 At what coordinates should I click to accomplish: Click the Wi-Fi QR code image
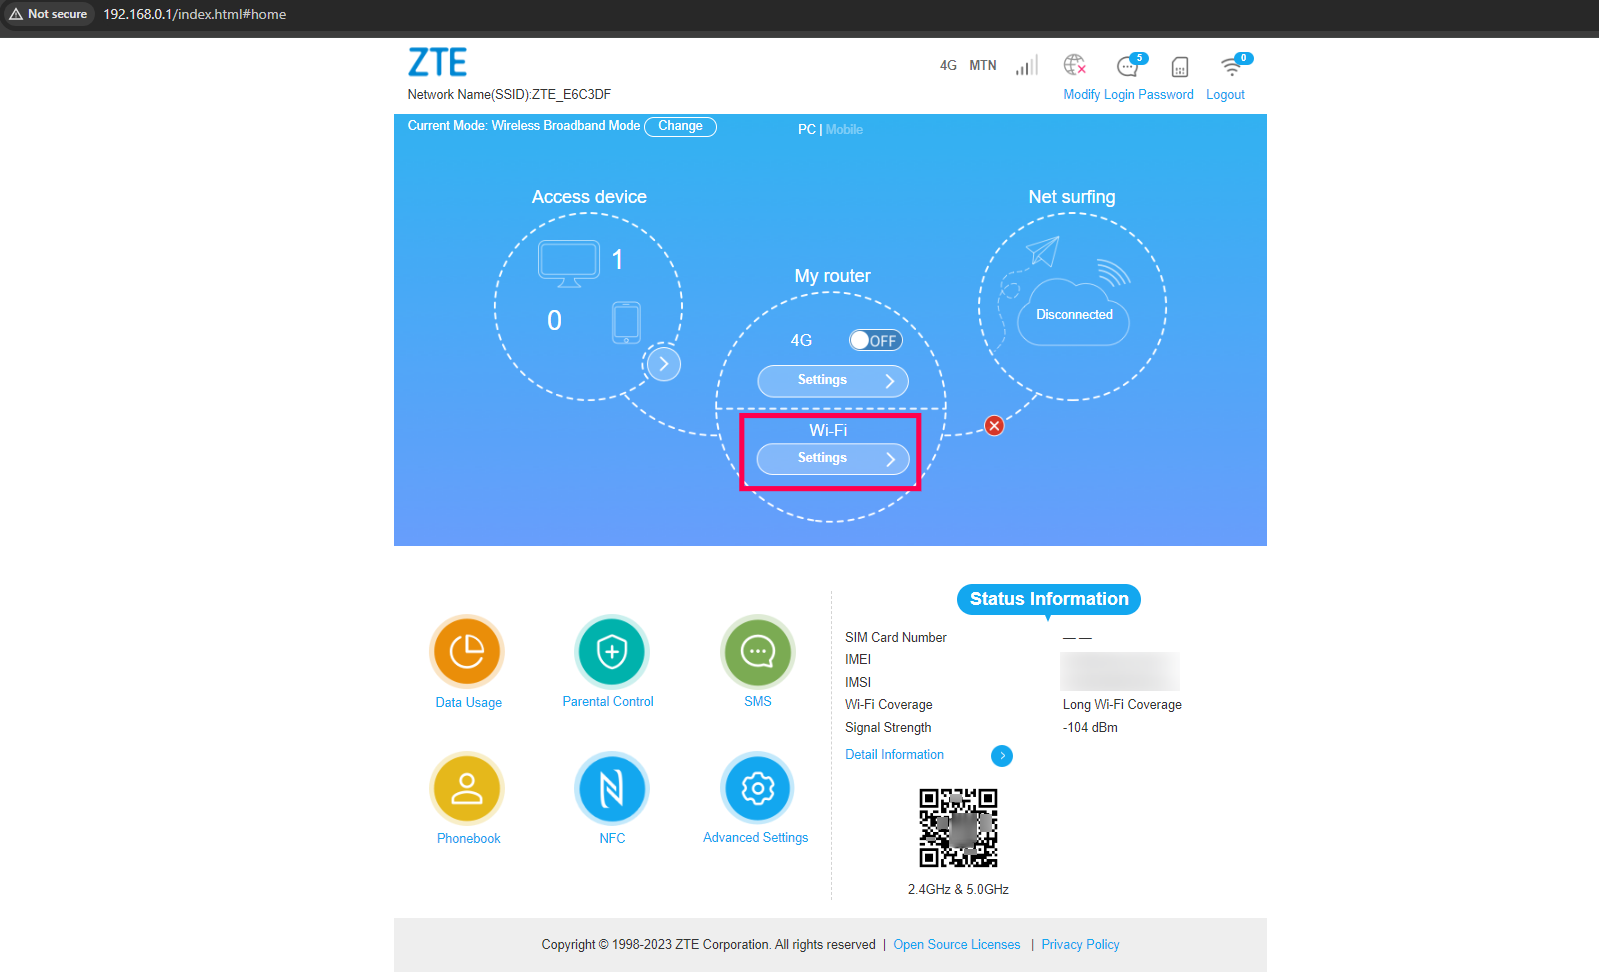tap(958, 828)
